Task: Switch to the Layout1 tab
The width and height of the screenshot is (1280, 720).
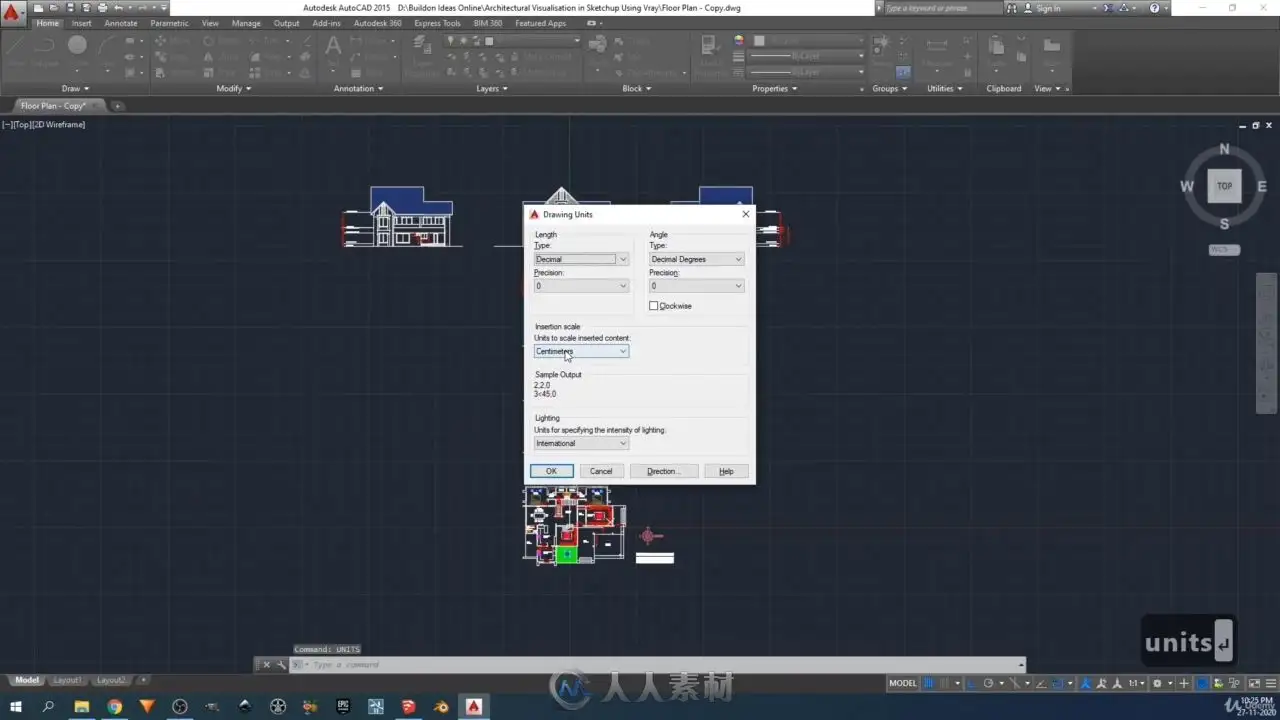Action: click(67, 680)
